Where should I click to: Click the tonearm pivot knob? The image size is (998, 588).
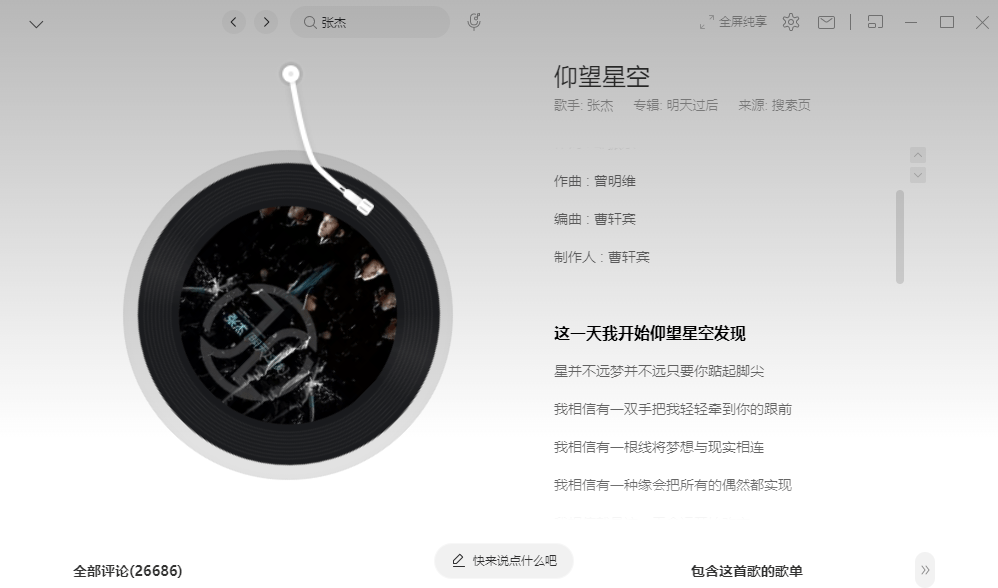(x=291, y=74)
